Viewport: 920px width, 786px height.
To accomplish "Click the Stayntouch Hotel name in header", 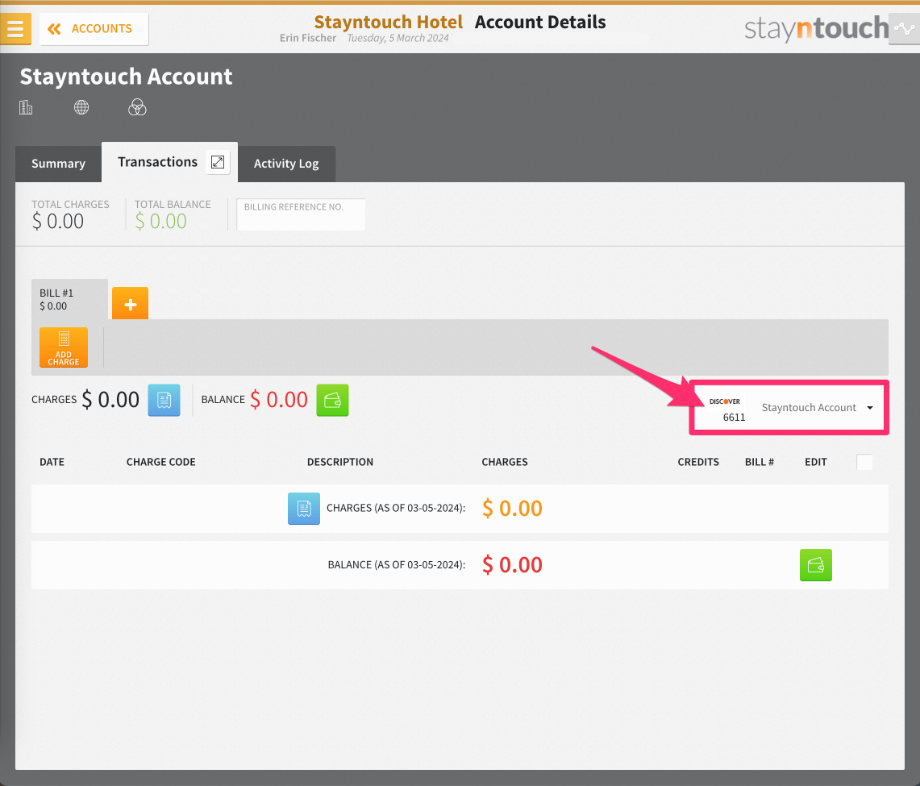I will (388, 22).
